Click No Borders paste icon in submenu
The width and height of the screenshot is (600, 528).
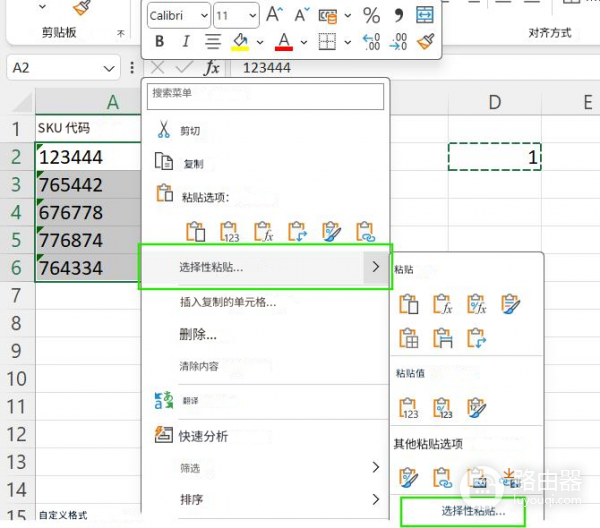[x=409, y=338]
